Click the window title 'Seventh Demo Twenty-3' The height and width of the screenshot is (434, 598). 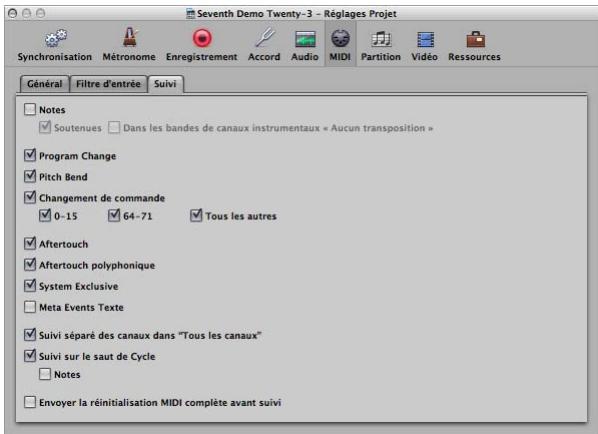coord(255,14)
